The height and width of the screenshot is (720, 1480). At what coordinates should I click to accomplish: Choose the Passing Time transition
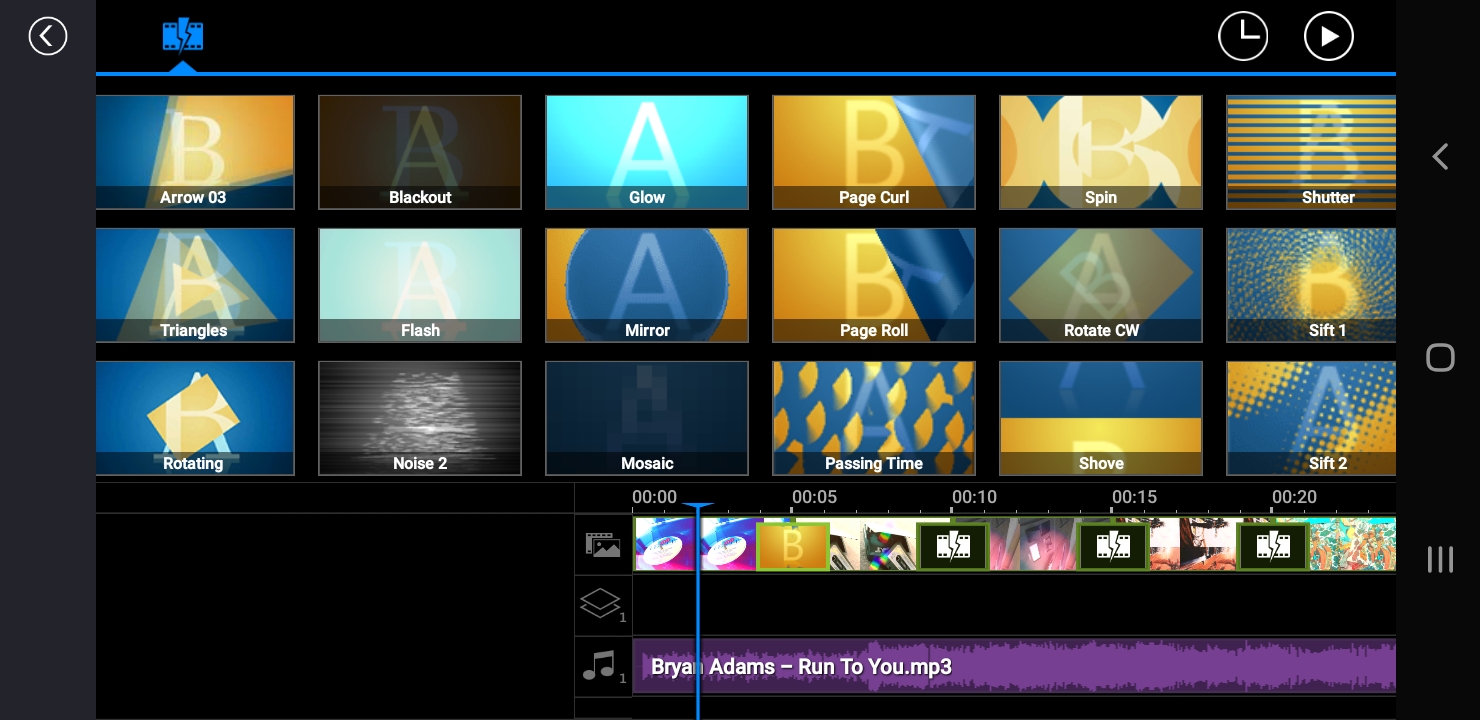(873, 418)
